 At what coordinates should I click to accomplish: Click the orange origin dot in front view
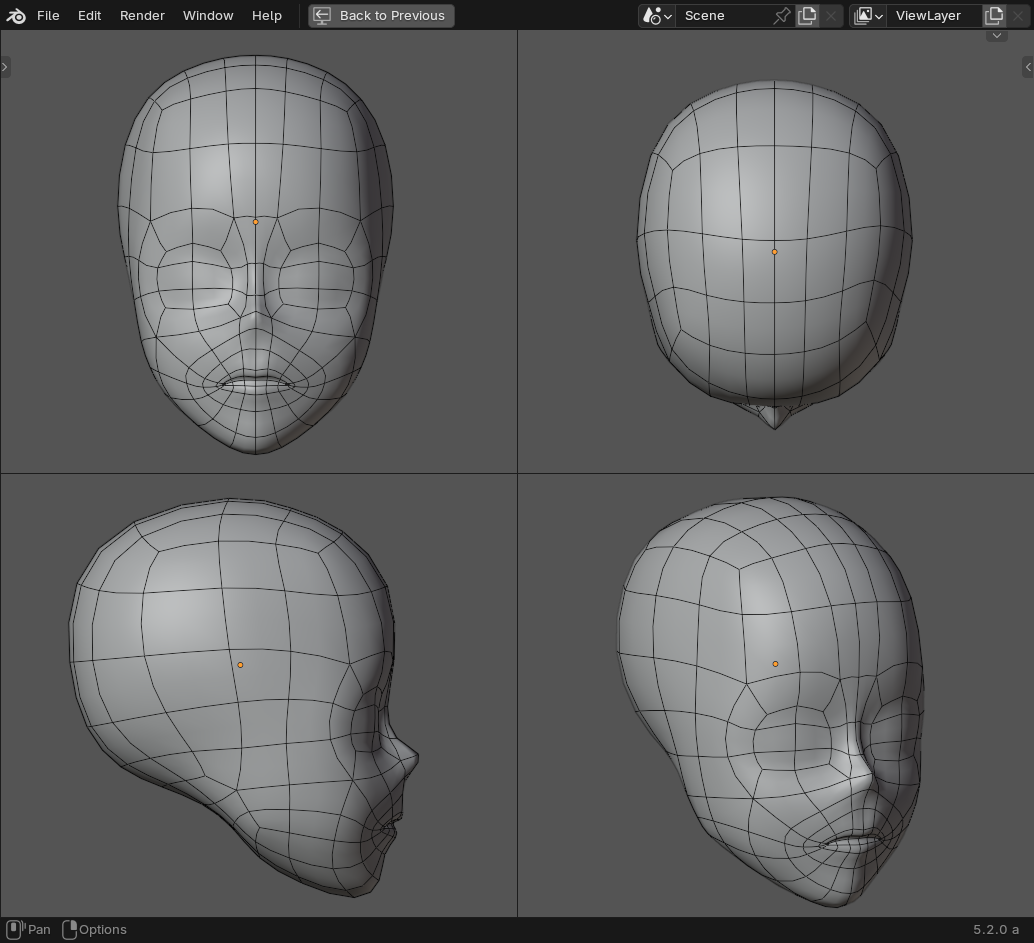255,222
